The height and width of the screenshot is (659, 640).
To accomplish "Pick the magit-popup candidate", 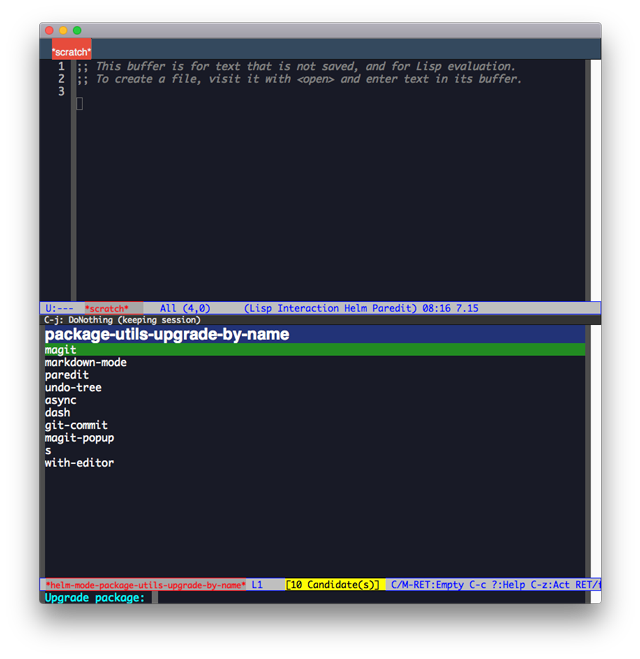I will click(x=79, y=438).
